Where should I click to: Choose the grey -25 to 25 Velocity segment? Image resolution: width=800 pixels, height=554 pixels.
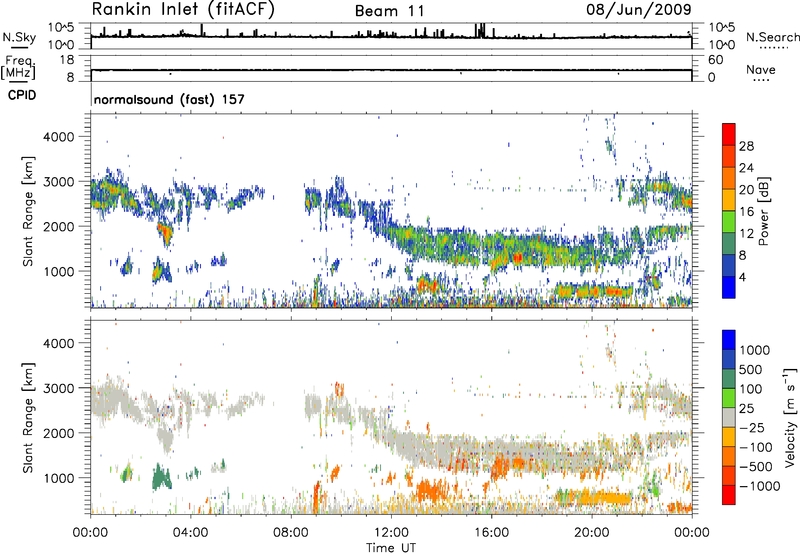tap(729, 417)
